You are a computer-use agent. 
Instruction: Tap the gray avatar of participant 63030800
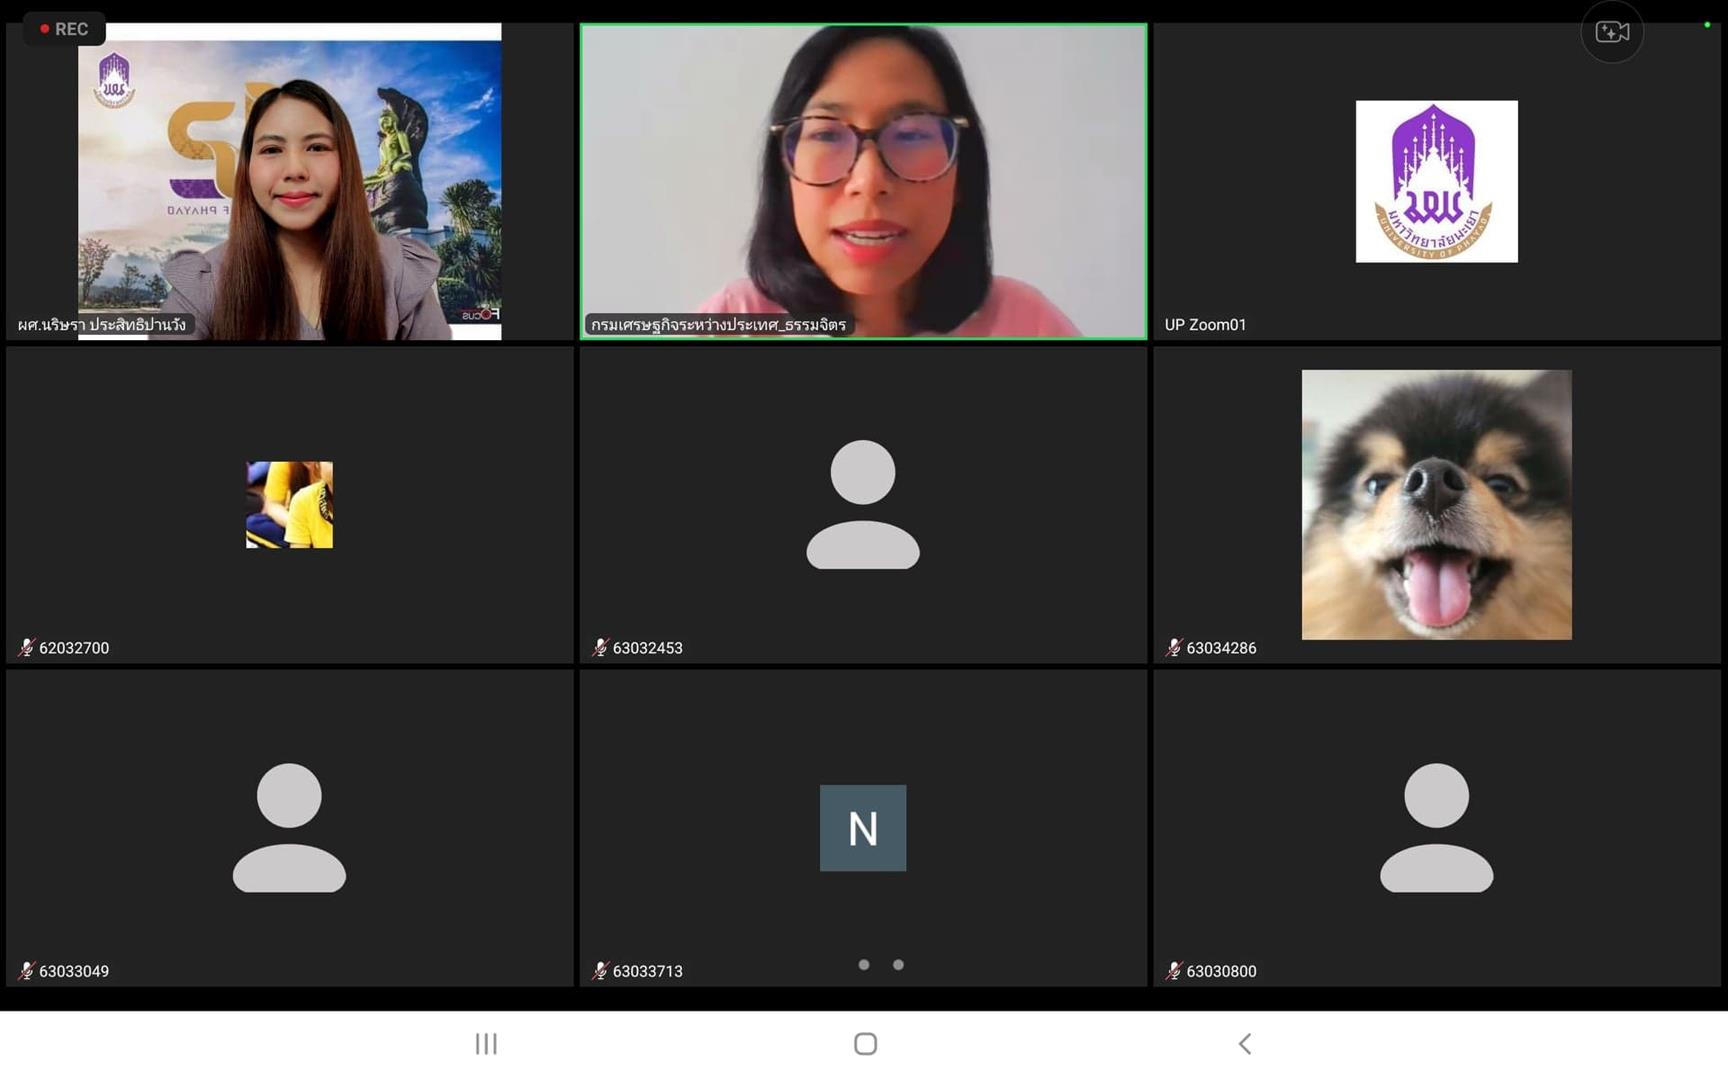point(1436,828)
